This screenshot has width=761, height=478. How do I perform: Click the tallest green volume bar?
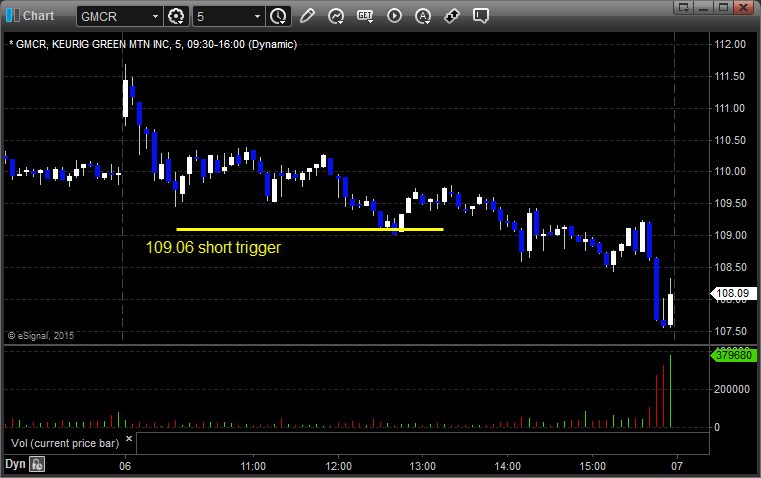coord(671,391)
